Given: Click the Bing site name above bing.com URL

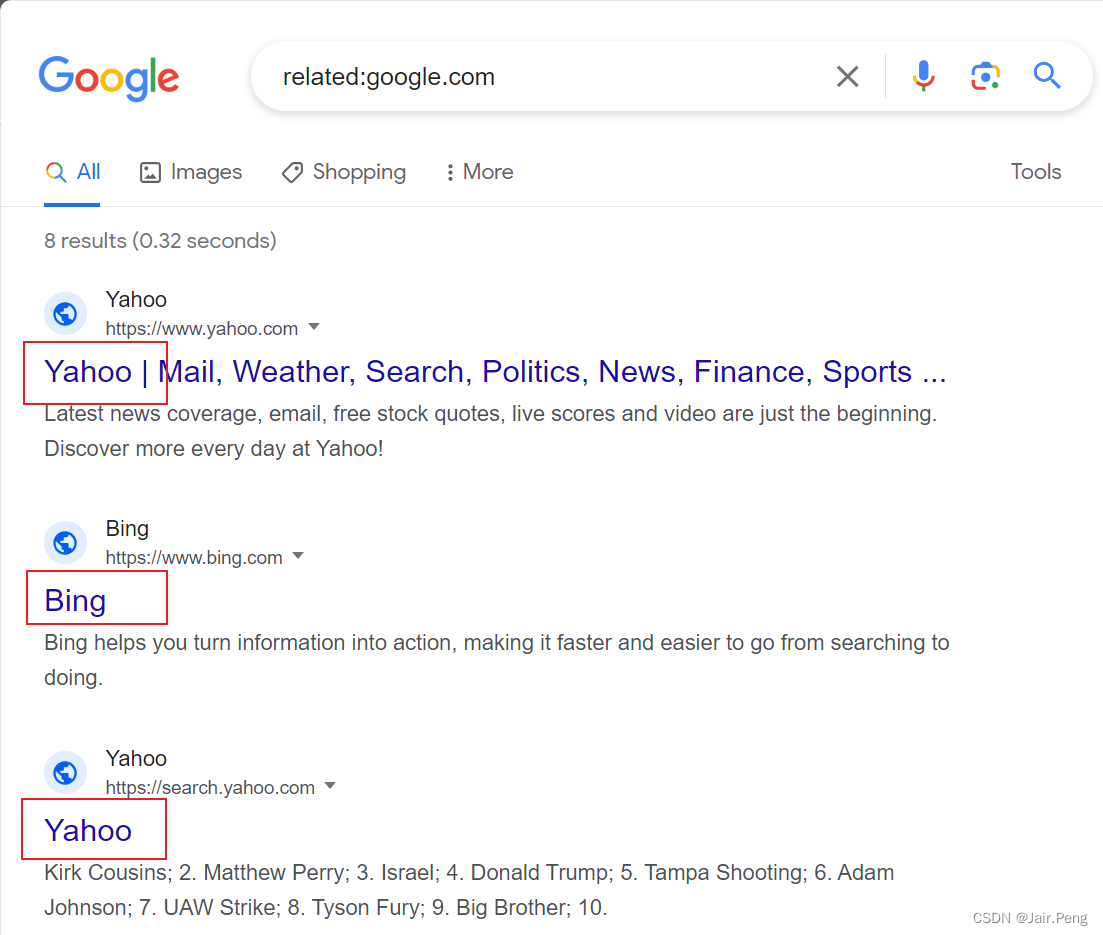Looking at the screenshot, I should coord(127,528).
